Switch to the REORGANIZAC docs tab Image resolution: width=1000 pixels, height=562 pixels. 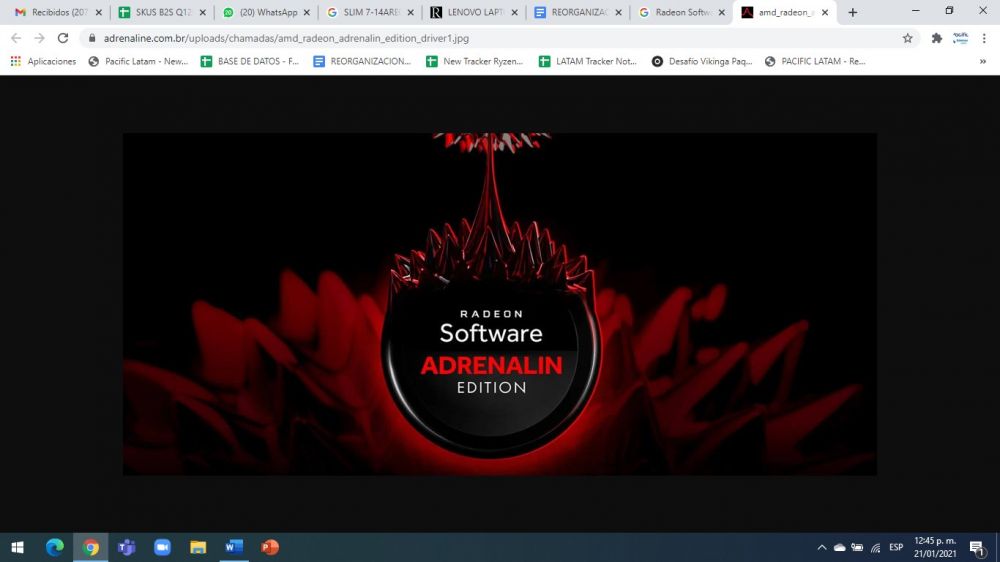click(x=571, y=12)
